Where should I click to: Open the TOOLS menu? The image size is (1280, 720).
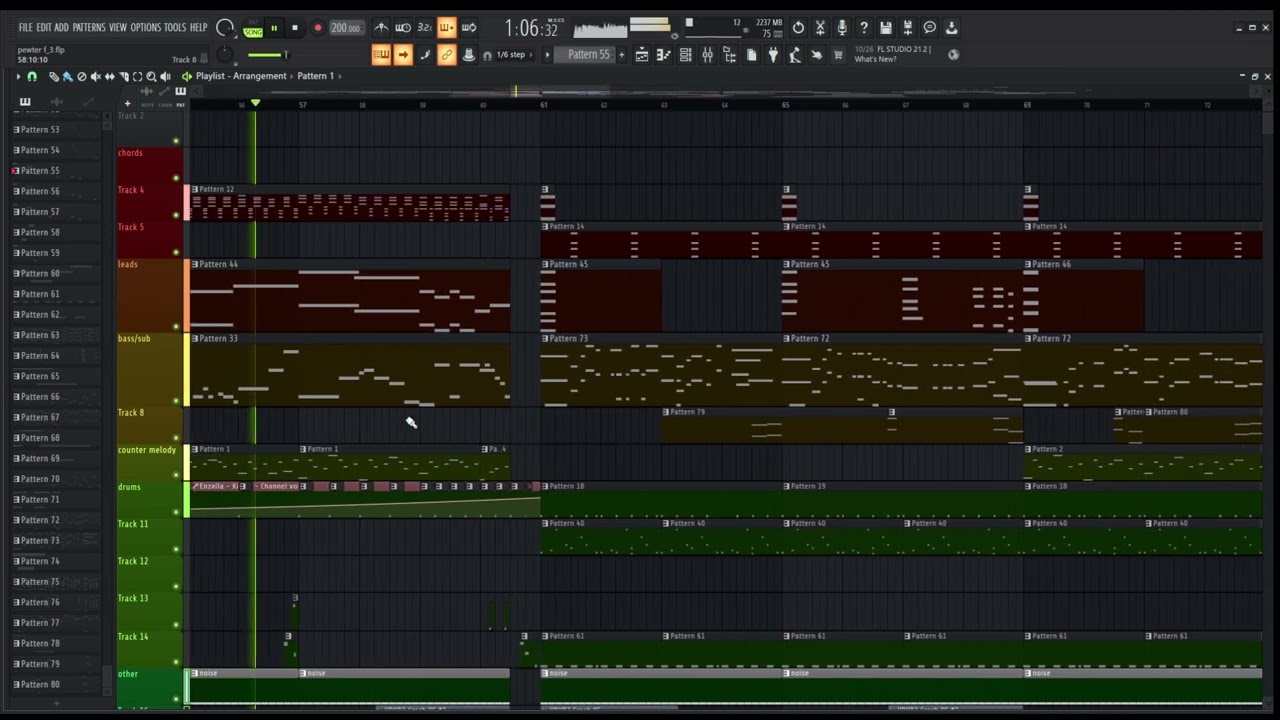click(175, 28)
